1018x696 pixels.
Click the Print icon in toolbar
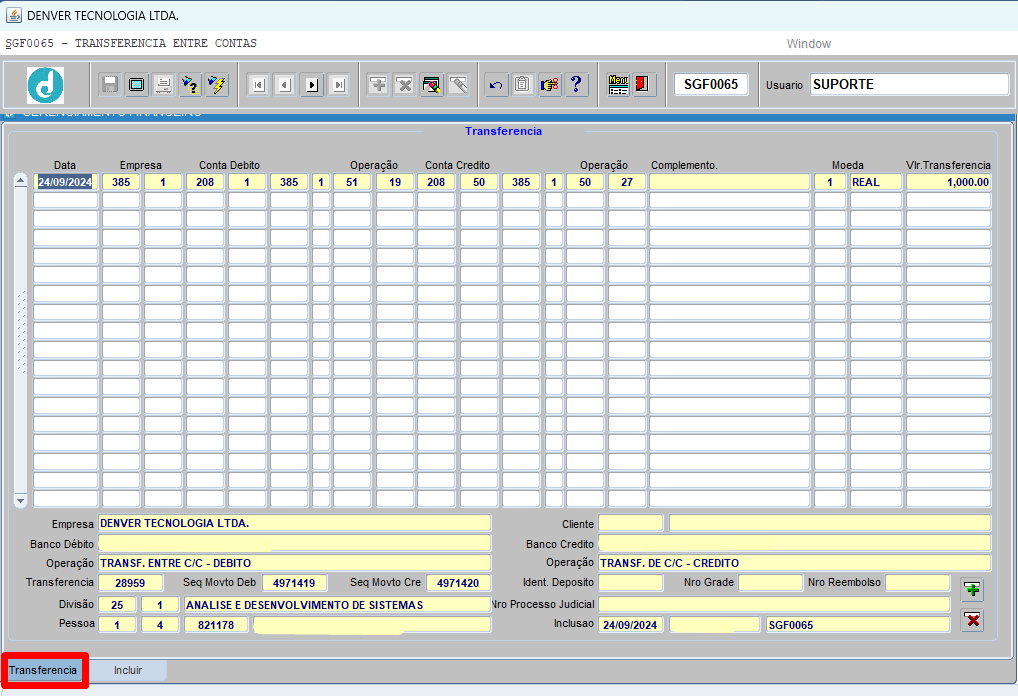(x=163, y=84)
